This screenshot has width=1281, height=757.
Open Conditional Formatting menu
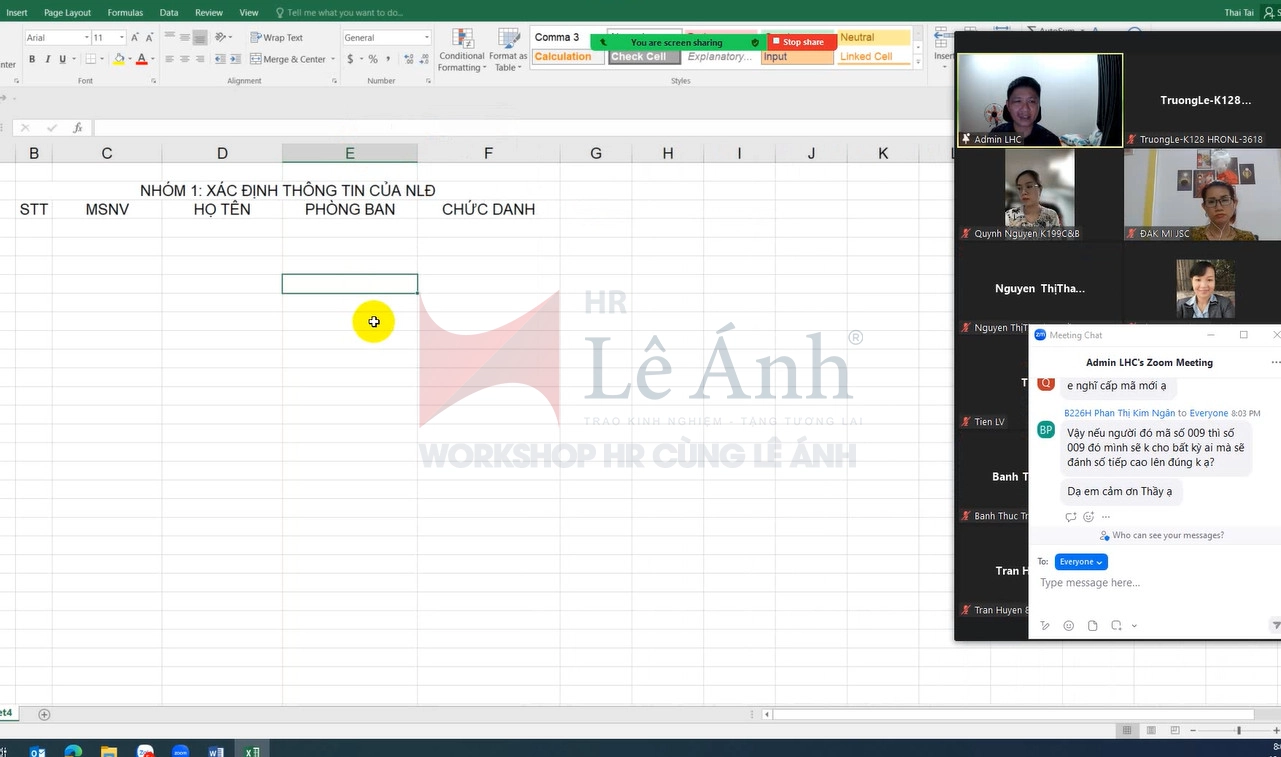462,50
